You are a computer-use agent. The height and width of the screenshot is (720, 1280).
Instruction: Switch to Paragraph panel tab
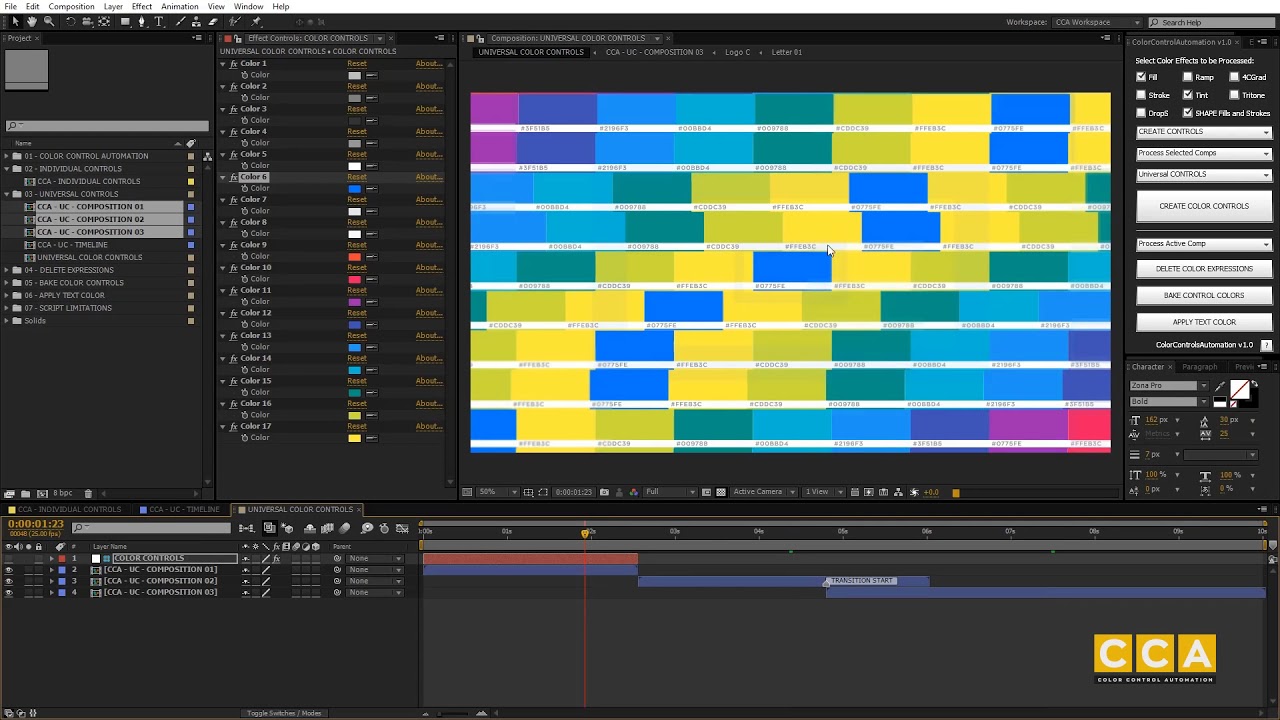click(x=1199, y=367)
